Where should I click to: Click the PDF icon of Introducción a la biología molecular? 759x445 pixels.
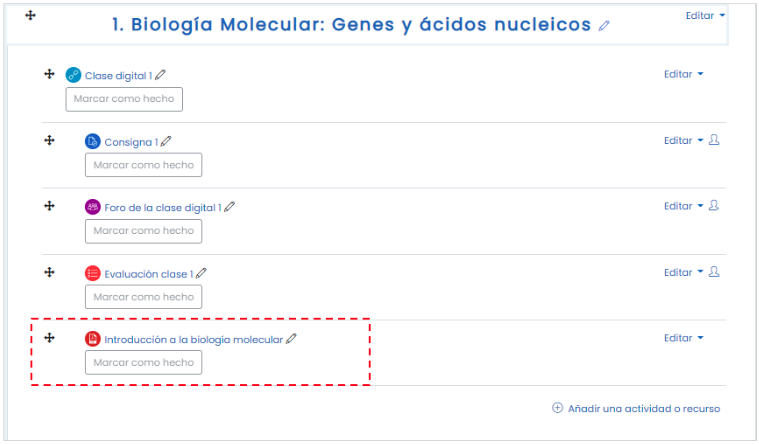[x=92, y=339]
